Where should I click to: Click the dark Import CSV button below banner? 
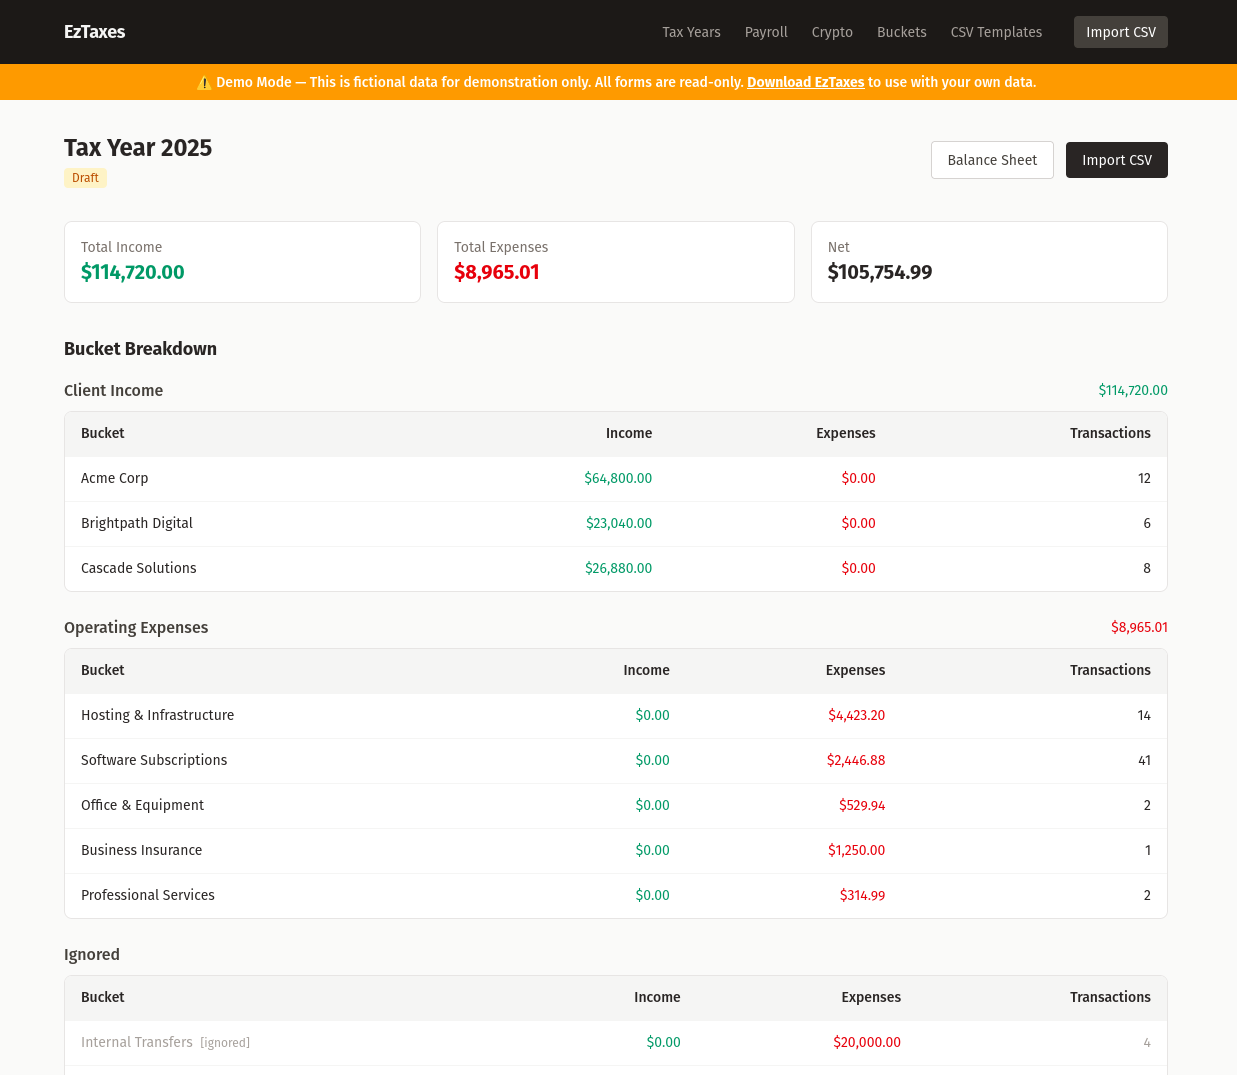[1117, 160]
